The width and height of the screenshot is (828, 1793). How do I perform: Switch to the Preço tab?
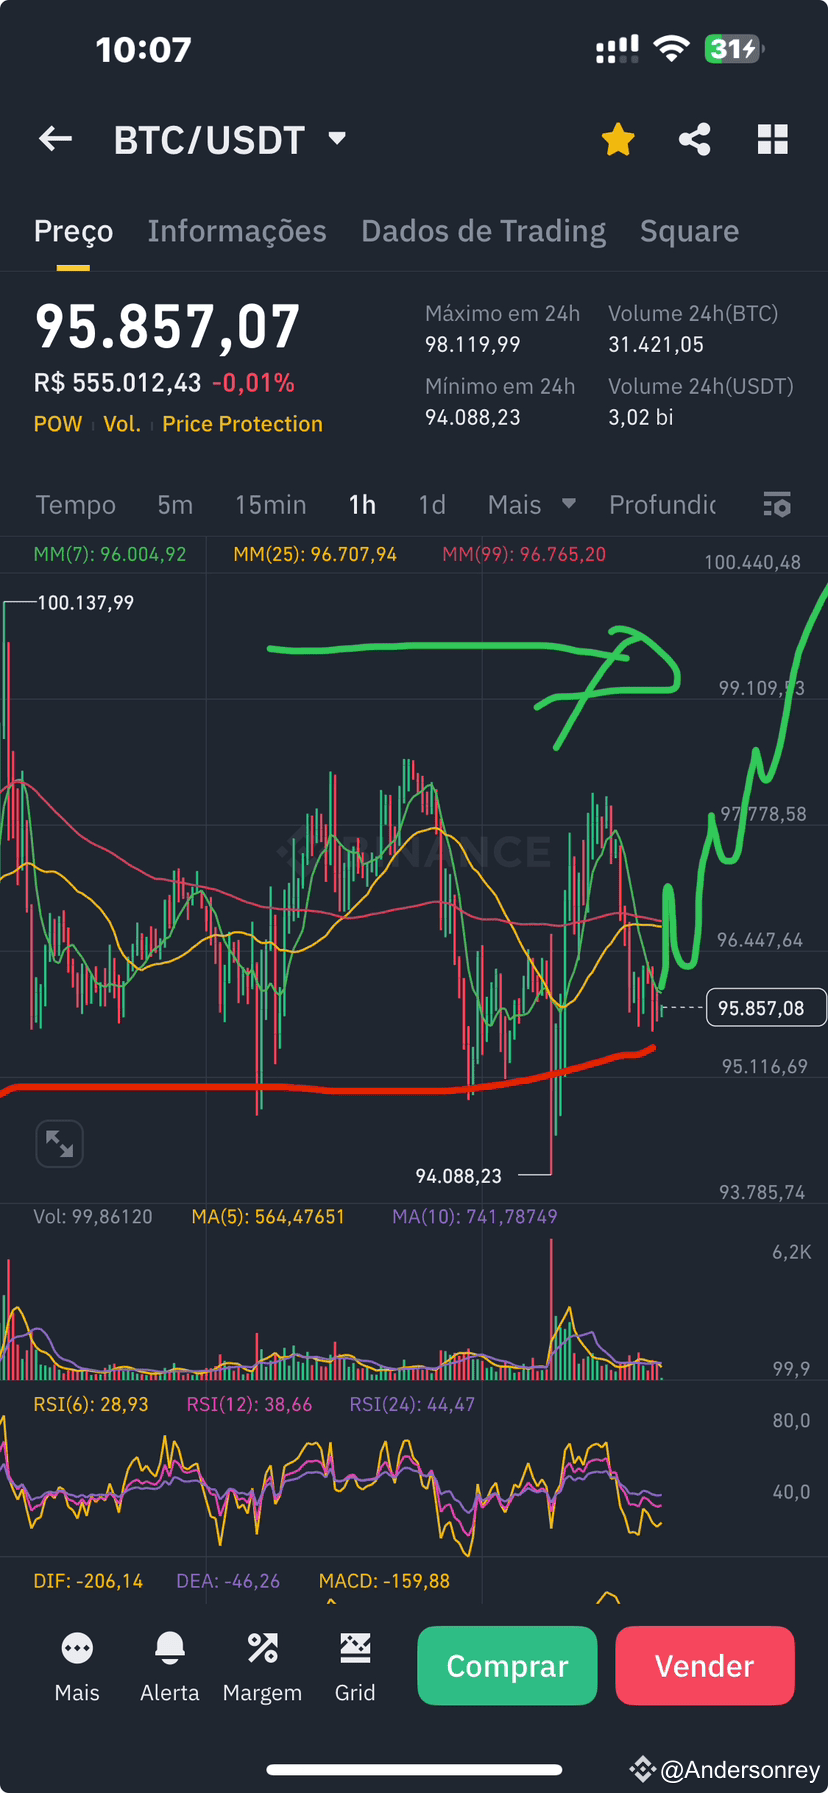[x=73, y=231]
